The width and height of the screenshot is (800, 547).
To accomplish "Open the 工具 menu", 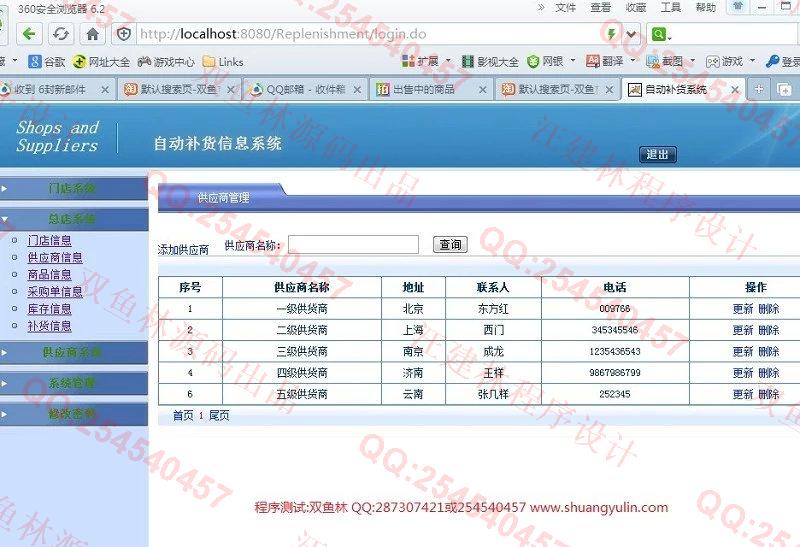I will [x=670, y=7].
